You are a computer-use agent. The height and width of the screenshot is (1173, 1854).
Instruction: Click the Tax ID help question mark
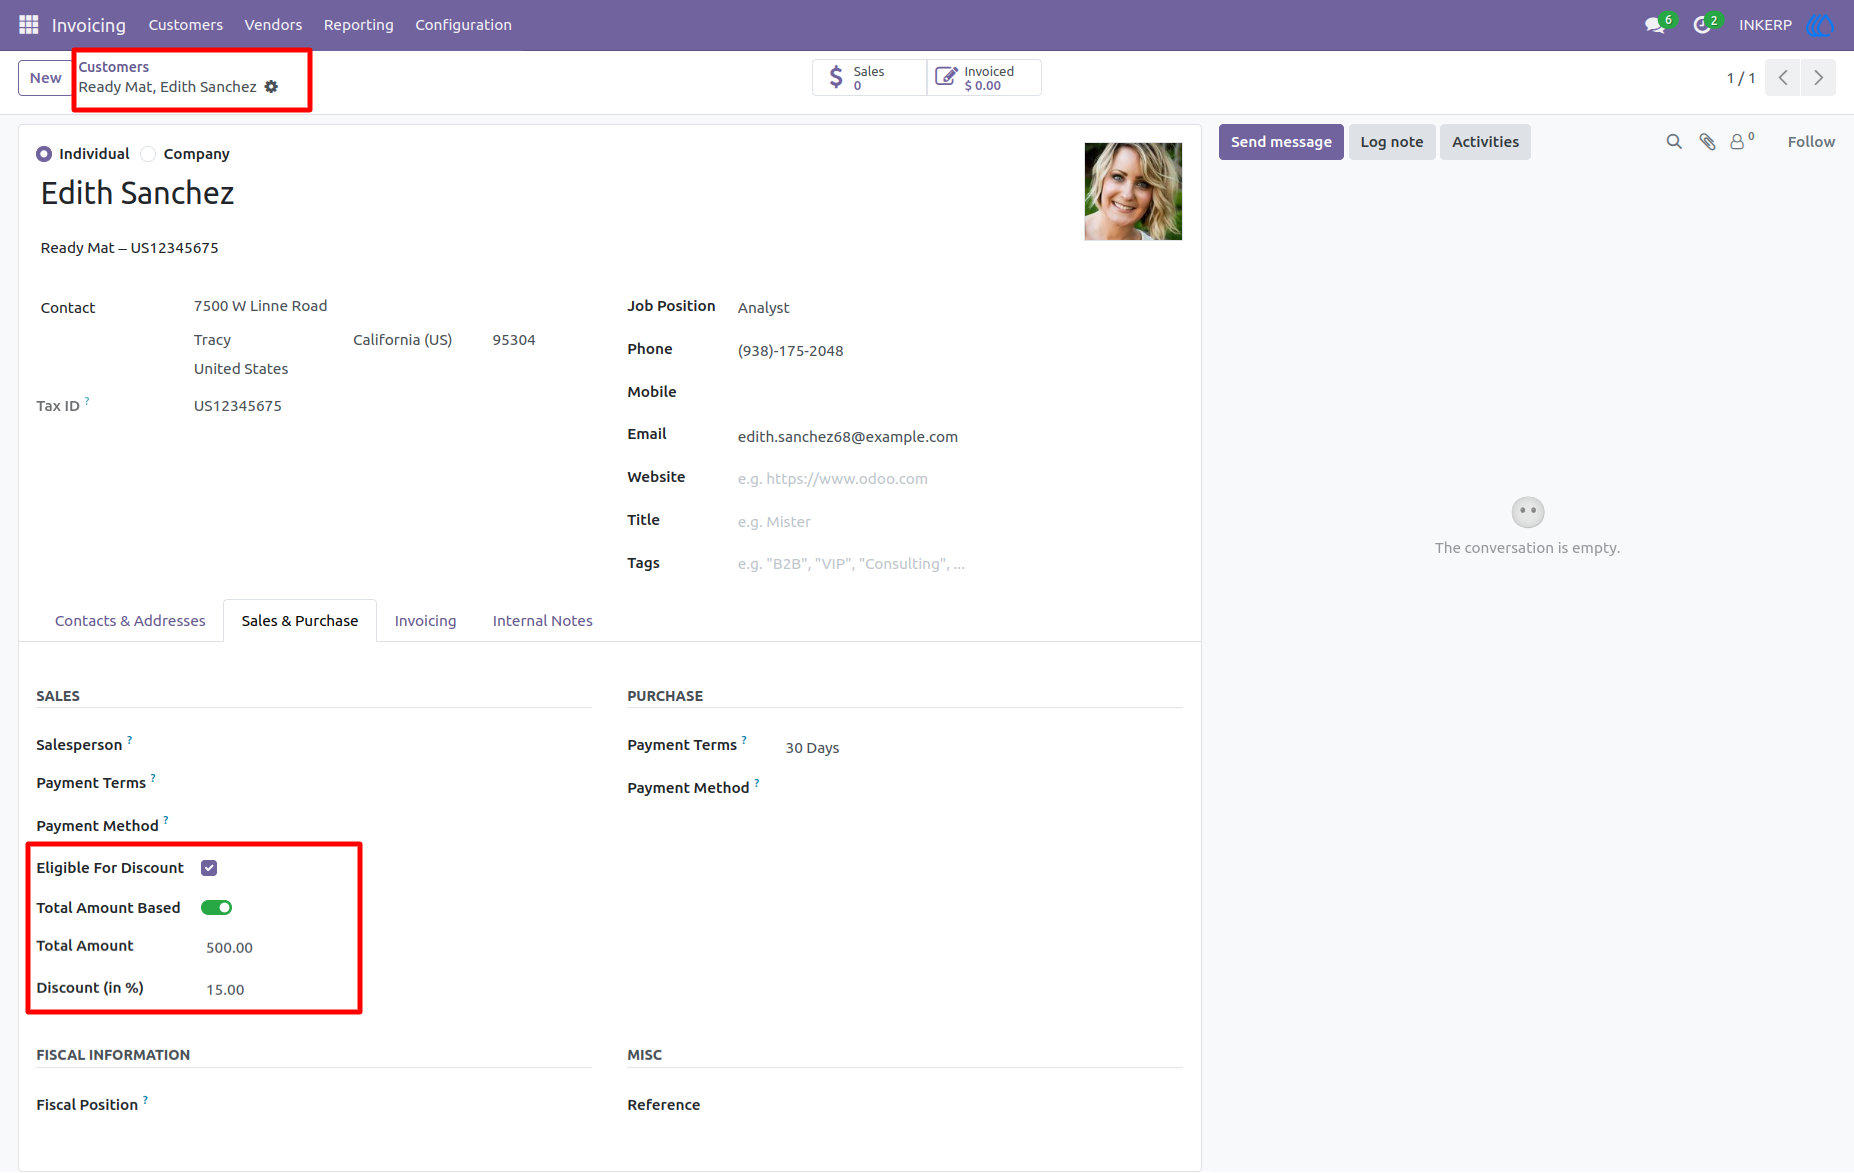point(87,401)
